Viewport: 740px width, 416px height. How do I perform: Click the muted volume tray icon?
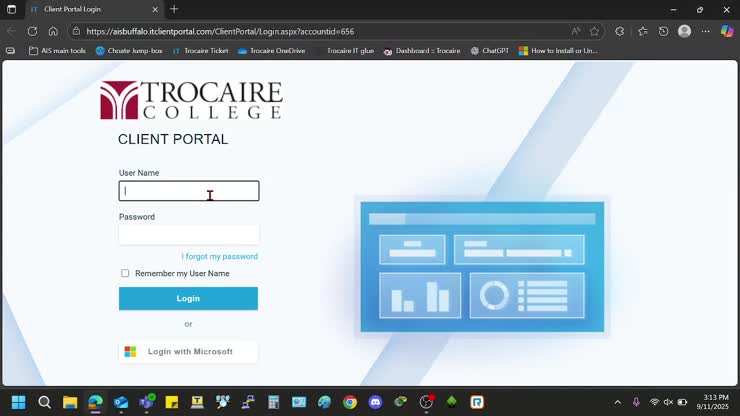click(668, 402)
